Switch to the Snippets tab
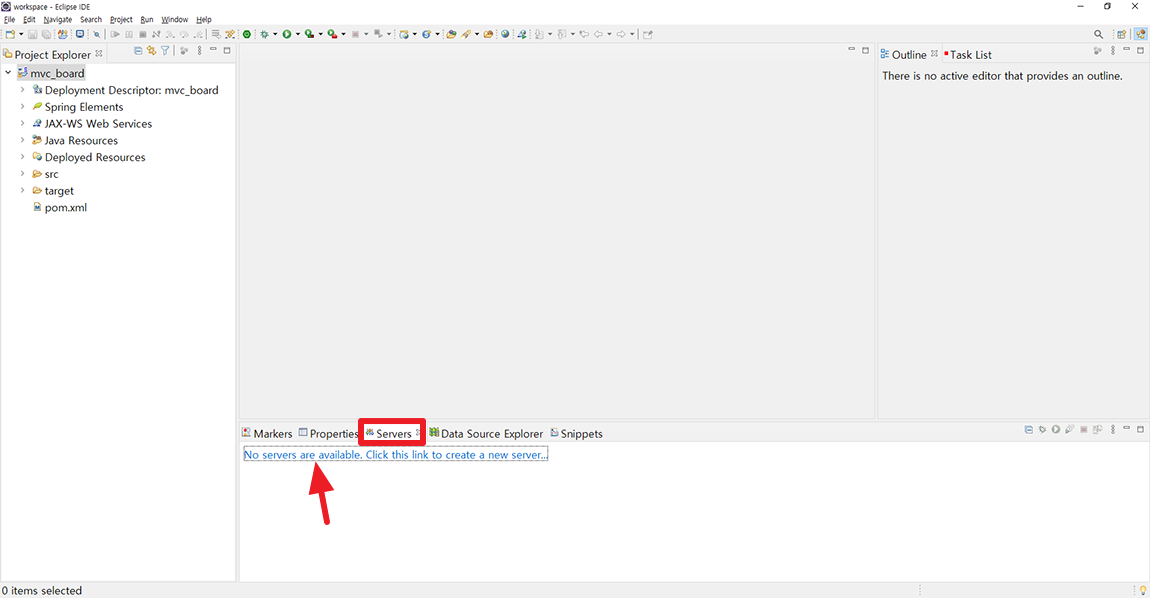Viewport: 1150px width, 598px height. [x=576, y=434]
